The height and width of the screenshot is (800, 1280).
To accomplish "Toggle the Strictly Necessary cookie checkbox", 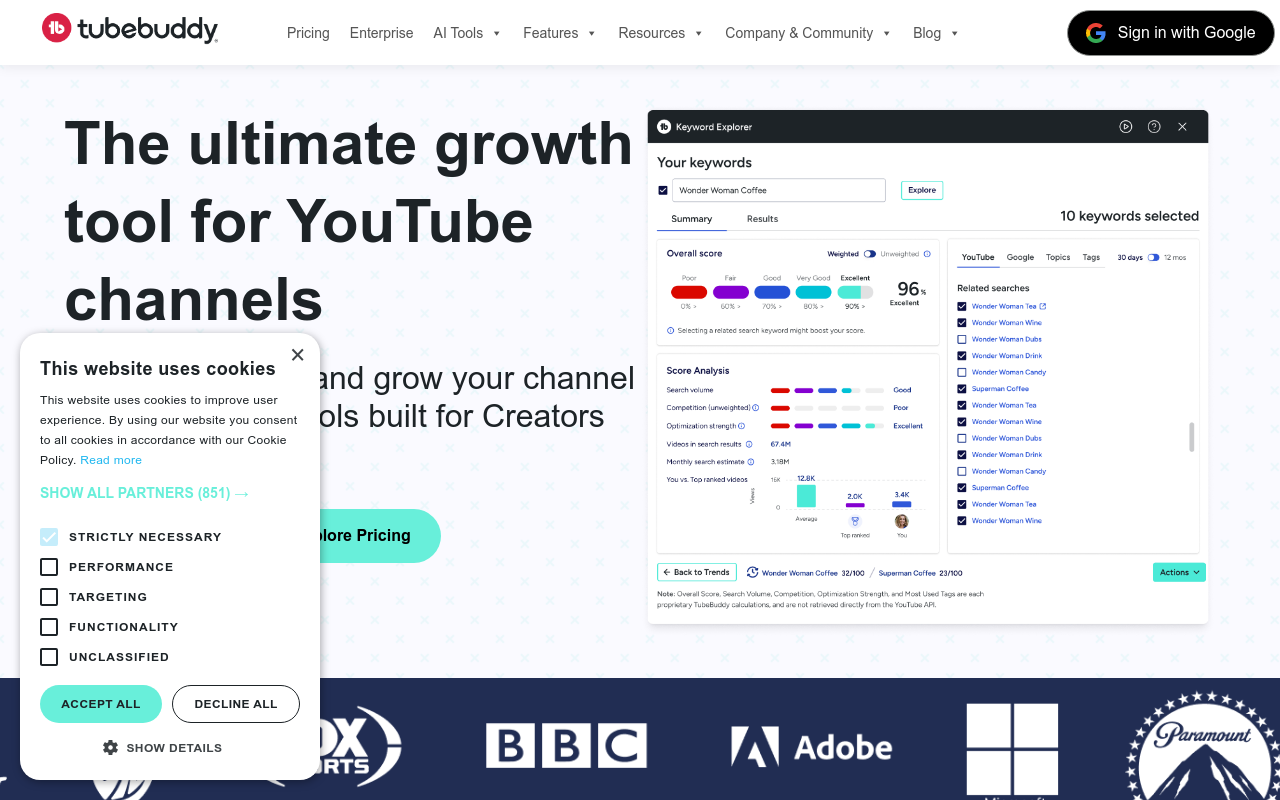I will click(49, 537).
